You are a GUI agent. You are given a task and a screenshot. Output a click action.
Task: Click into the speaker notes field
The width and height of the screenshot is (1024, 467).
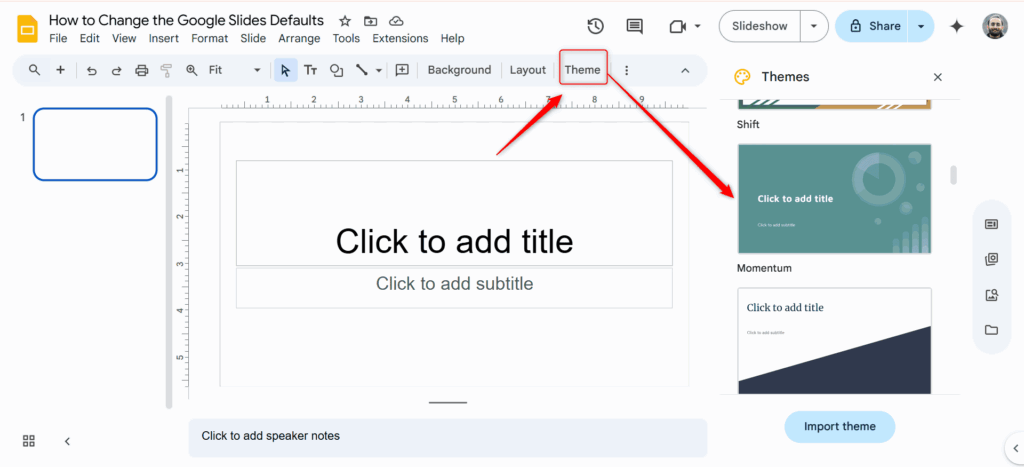[x=447, y=437]
